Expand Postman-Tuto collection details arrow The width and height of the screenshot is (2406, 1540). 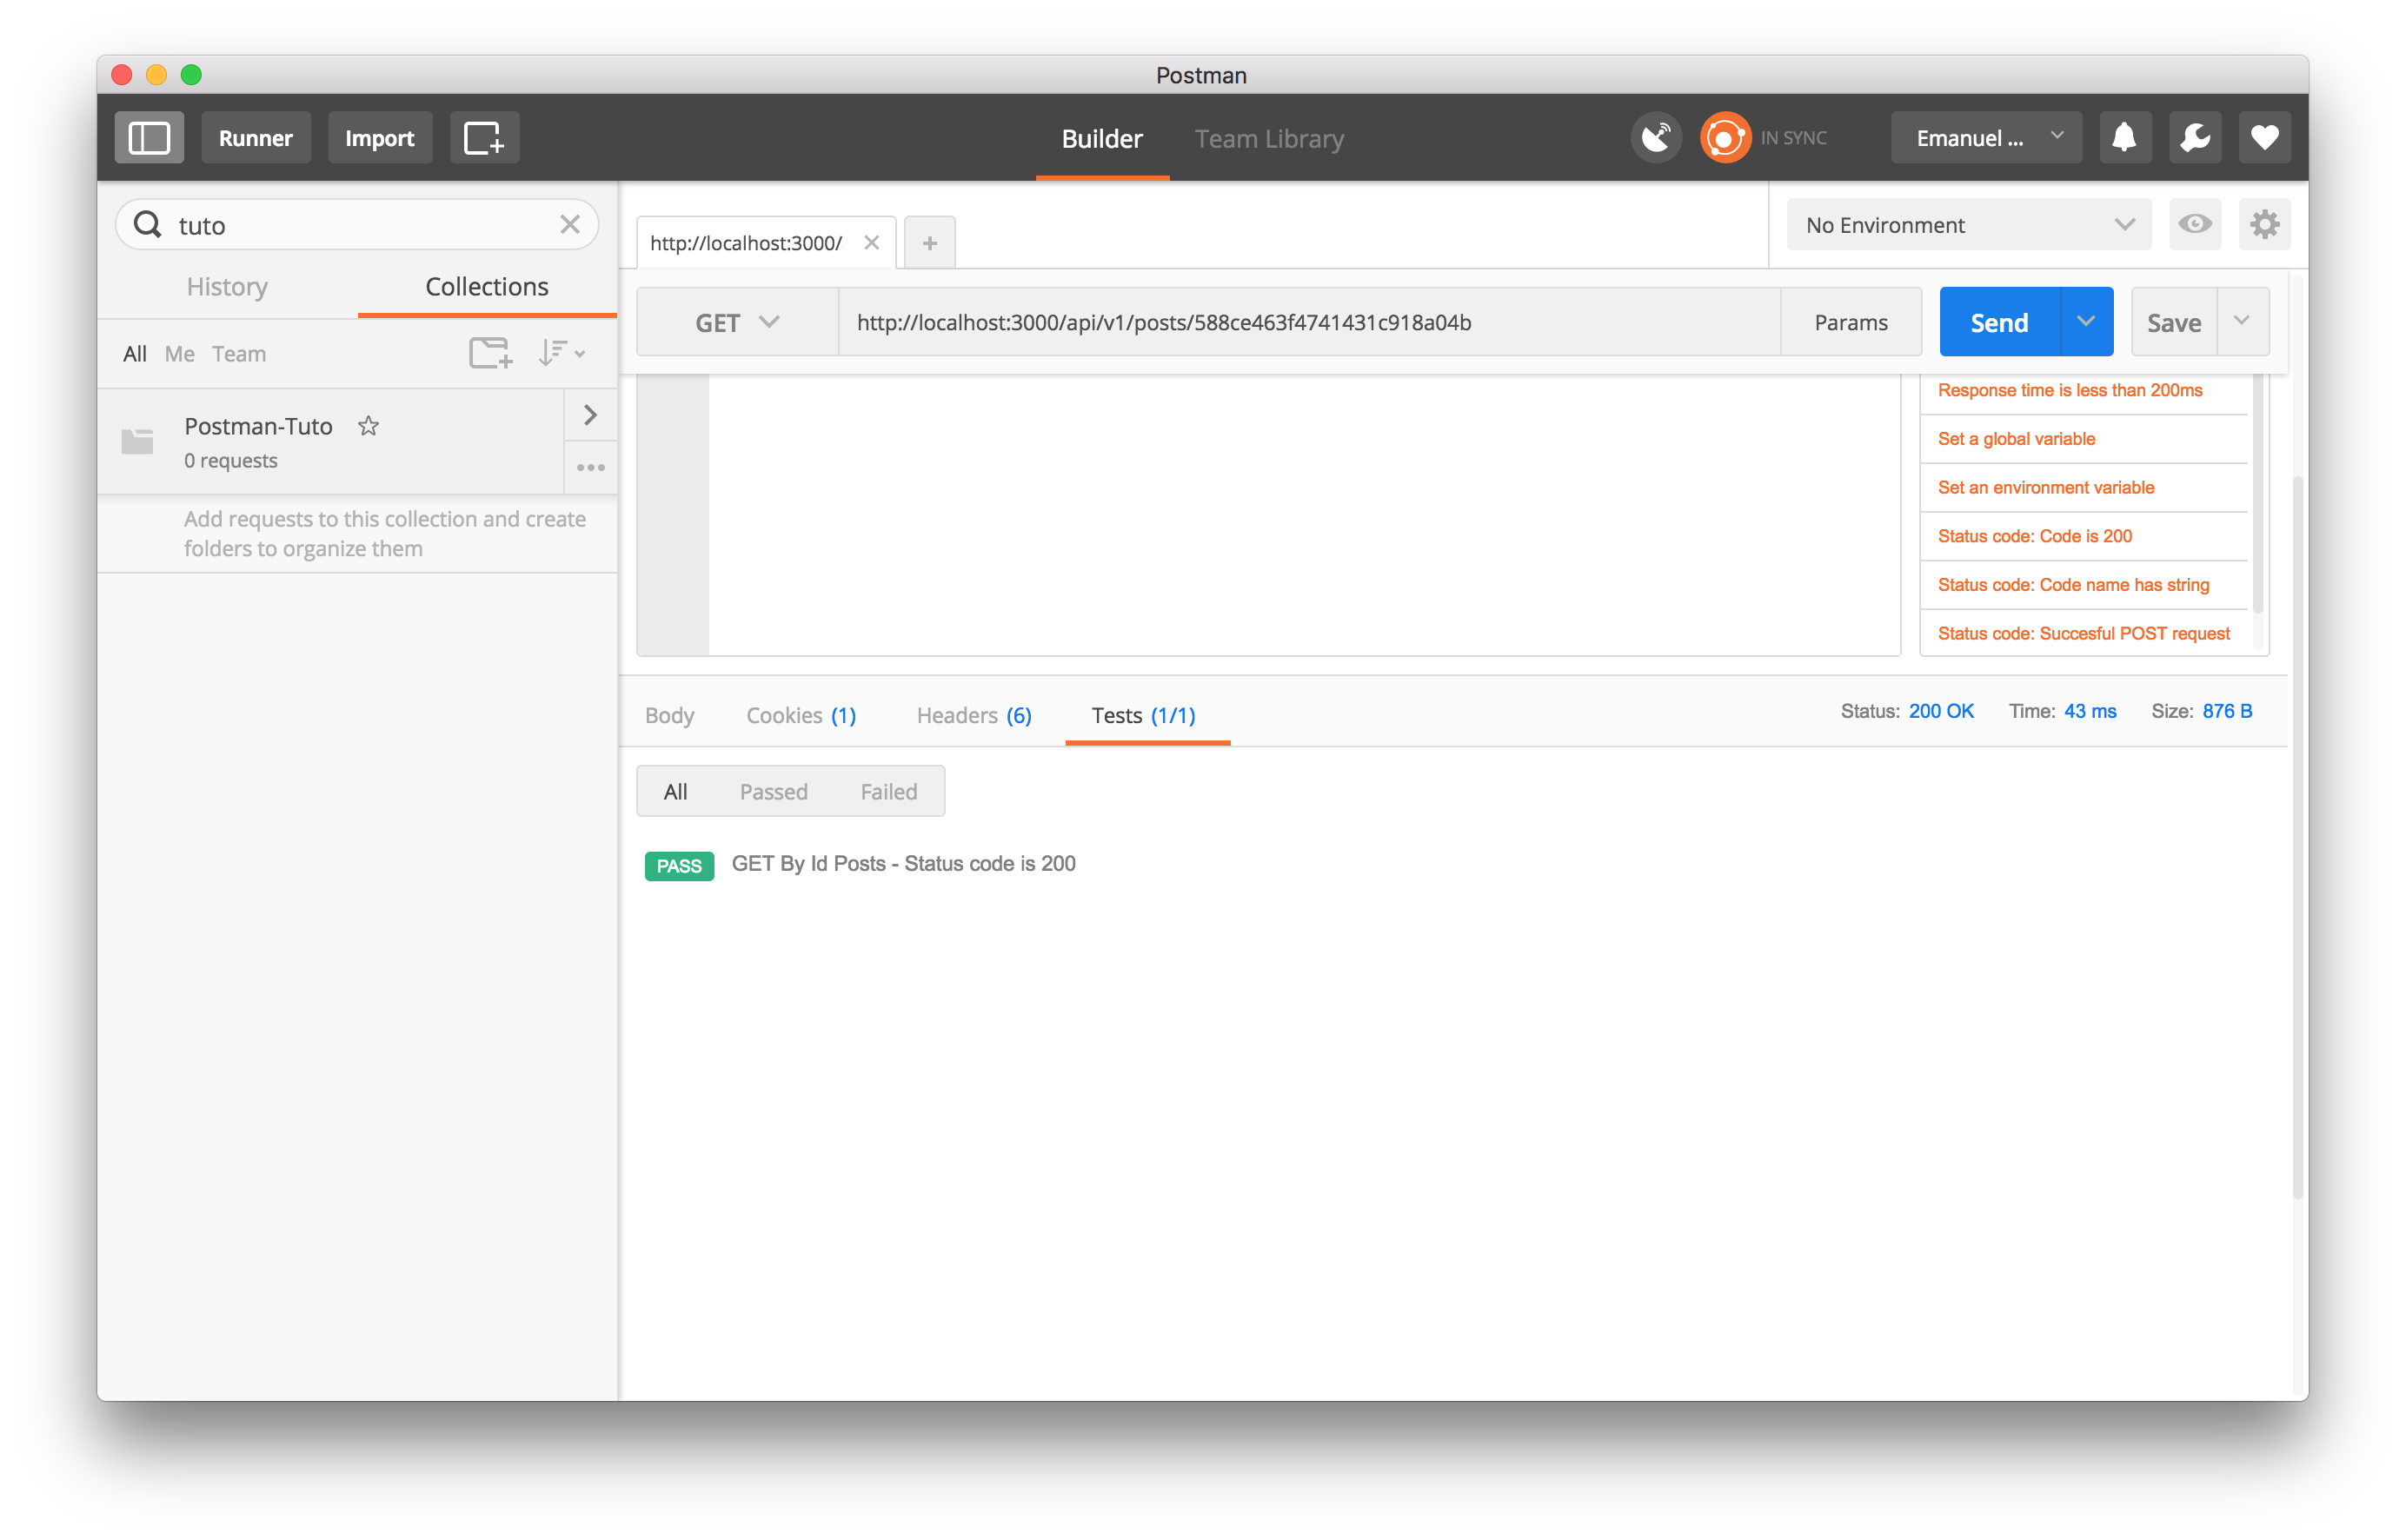tap(590, 415)
